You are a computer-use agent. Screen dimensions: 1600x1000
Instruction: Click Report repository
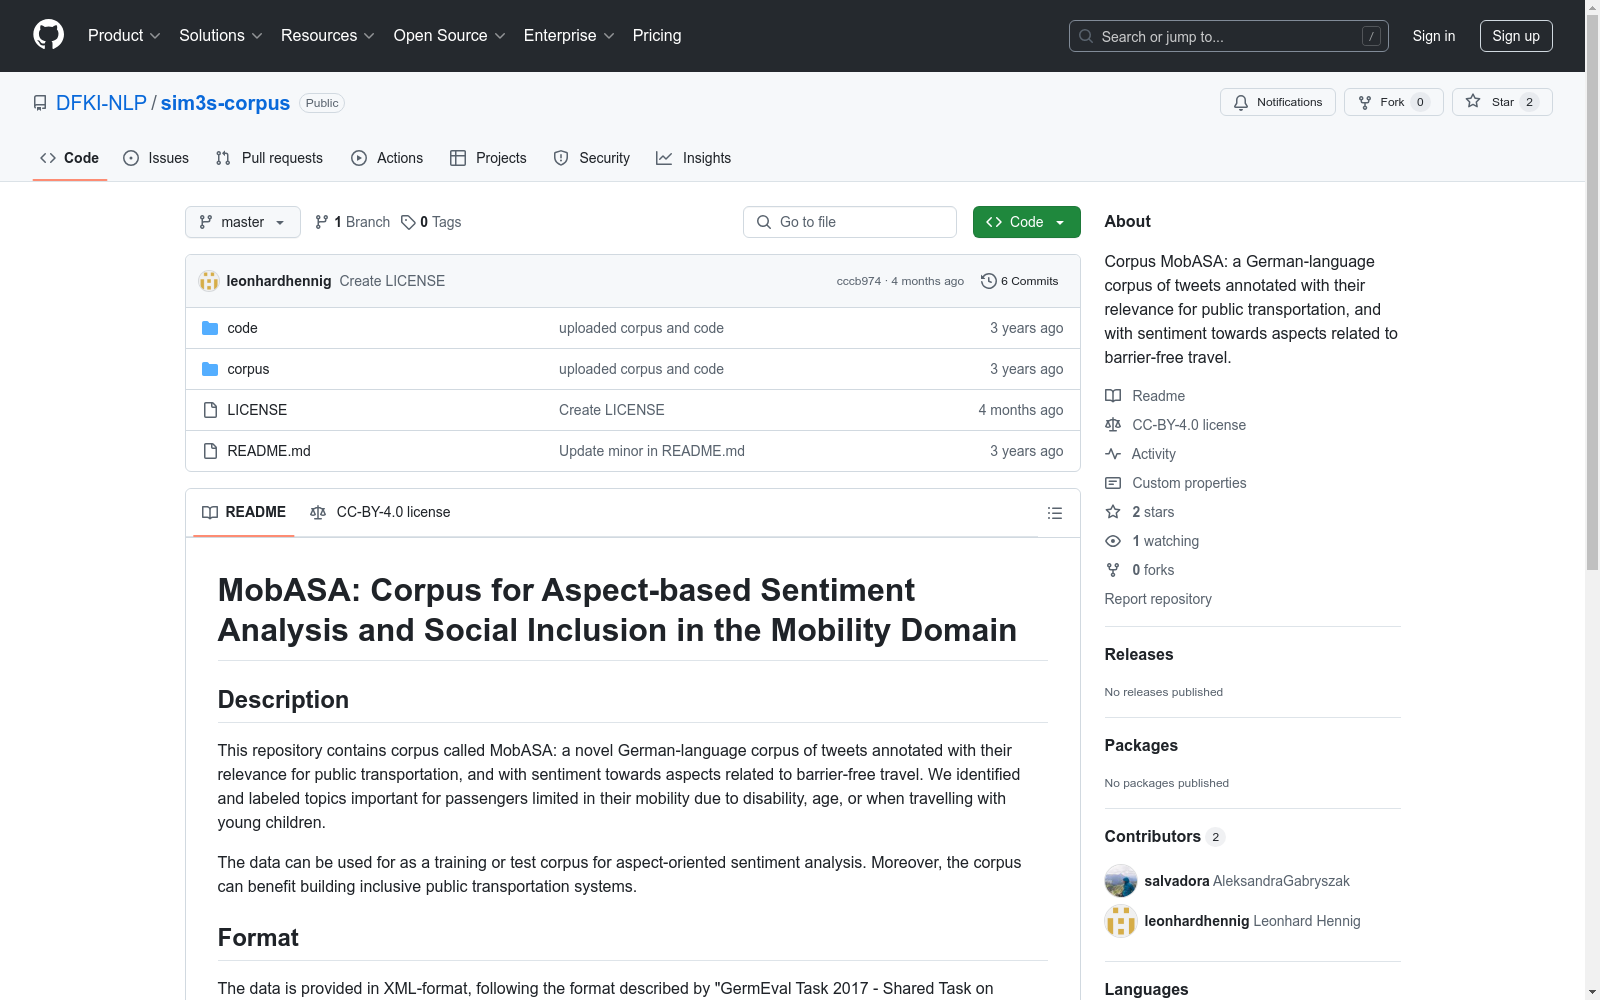pos(1158,599)
